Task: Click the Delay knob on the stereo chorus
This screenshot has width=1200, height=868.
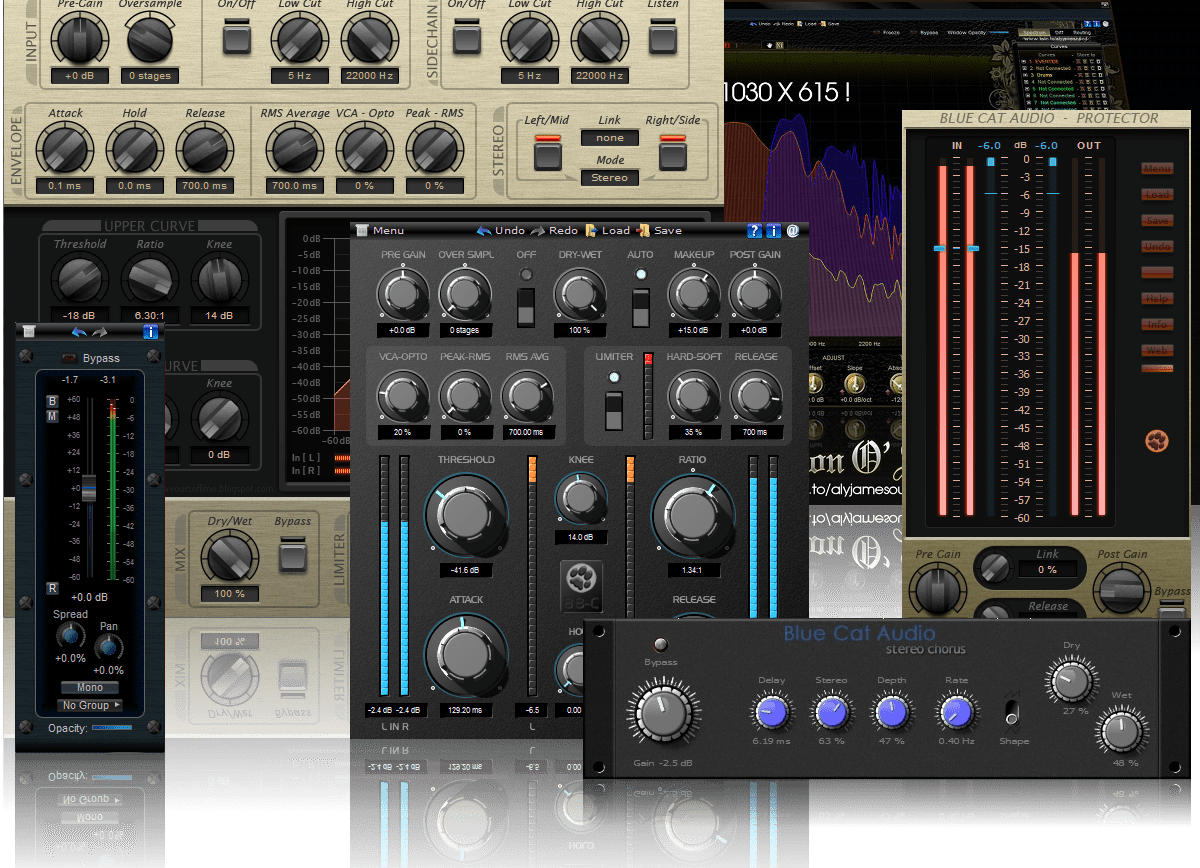Action: [x=771, y=713]
